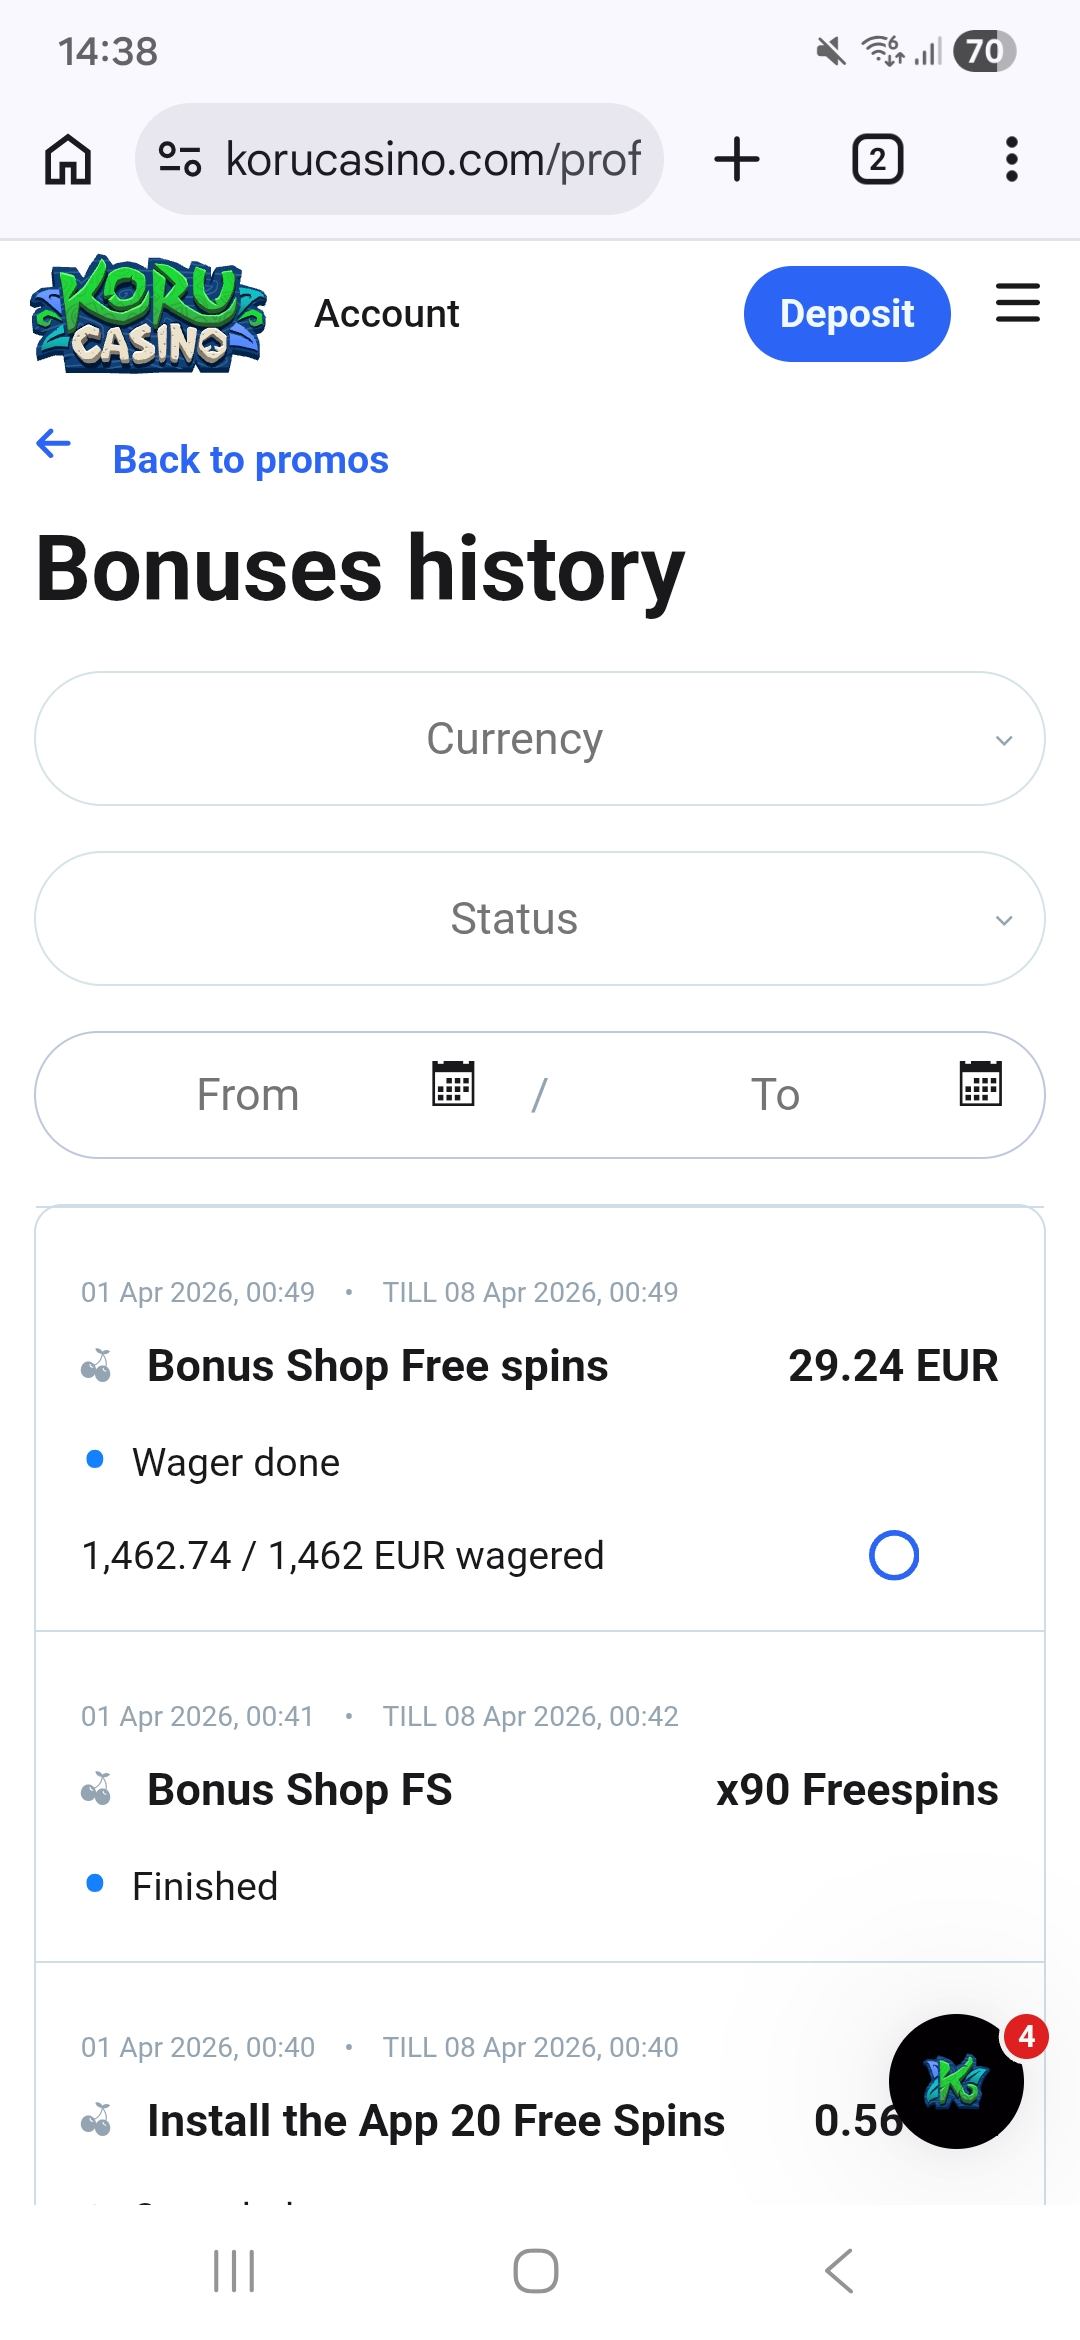The width and height of the screenshot is (1080, 2340).
Task: Open the From date calendar picker
Action: coord(453,1084)
